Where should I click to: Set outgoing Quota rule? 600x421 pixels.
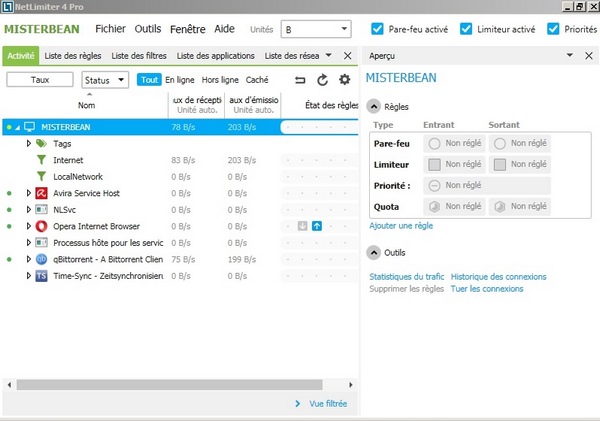tap(520, 207)
